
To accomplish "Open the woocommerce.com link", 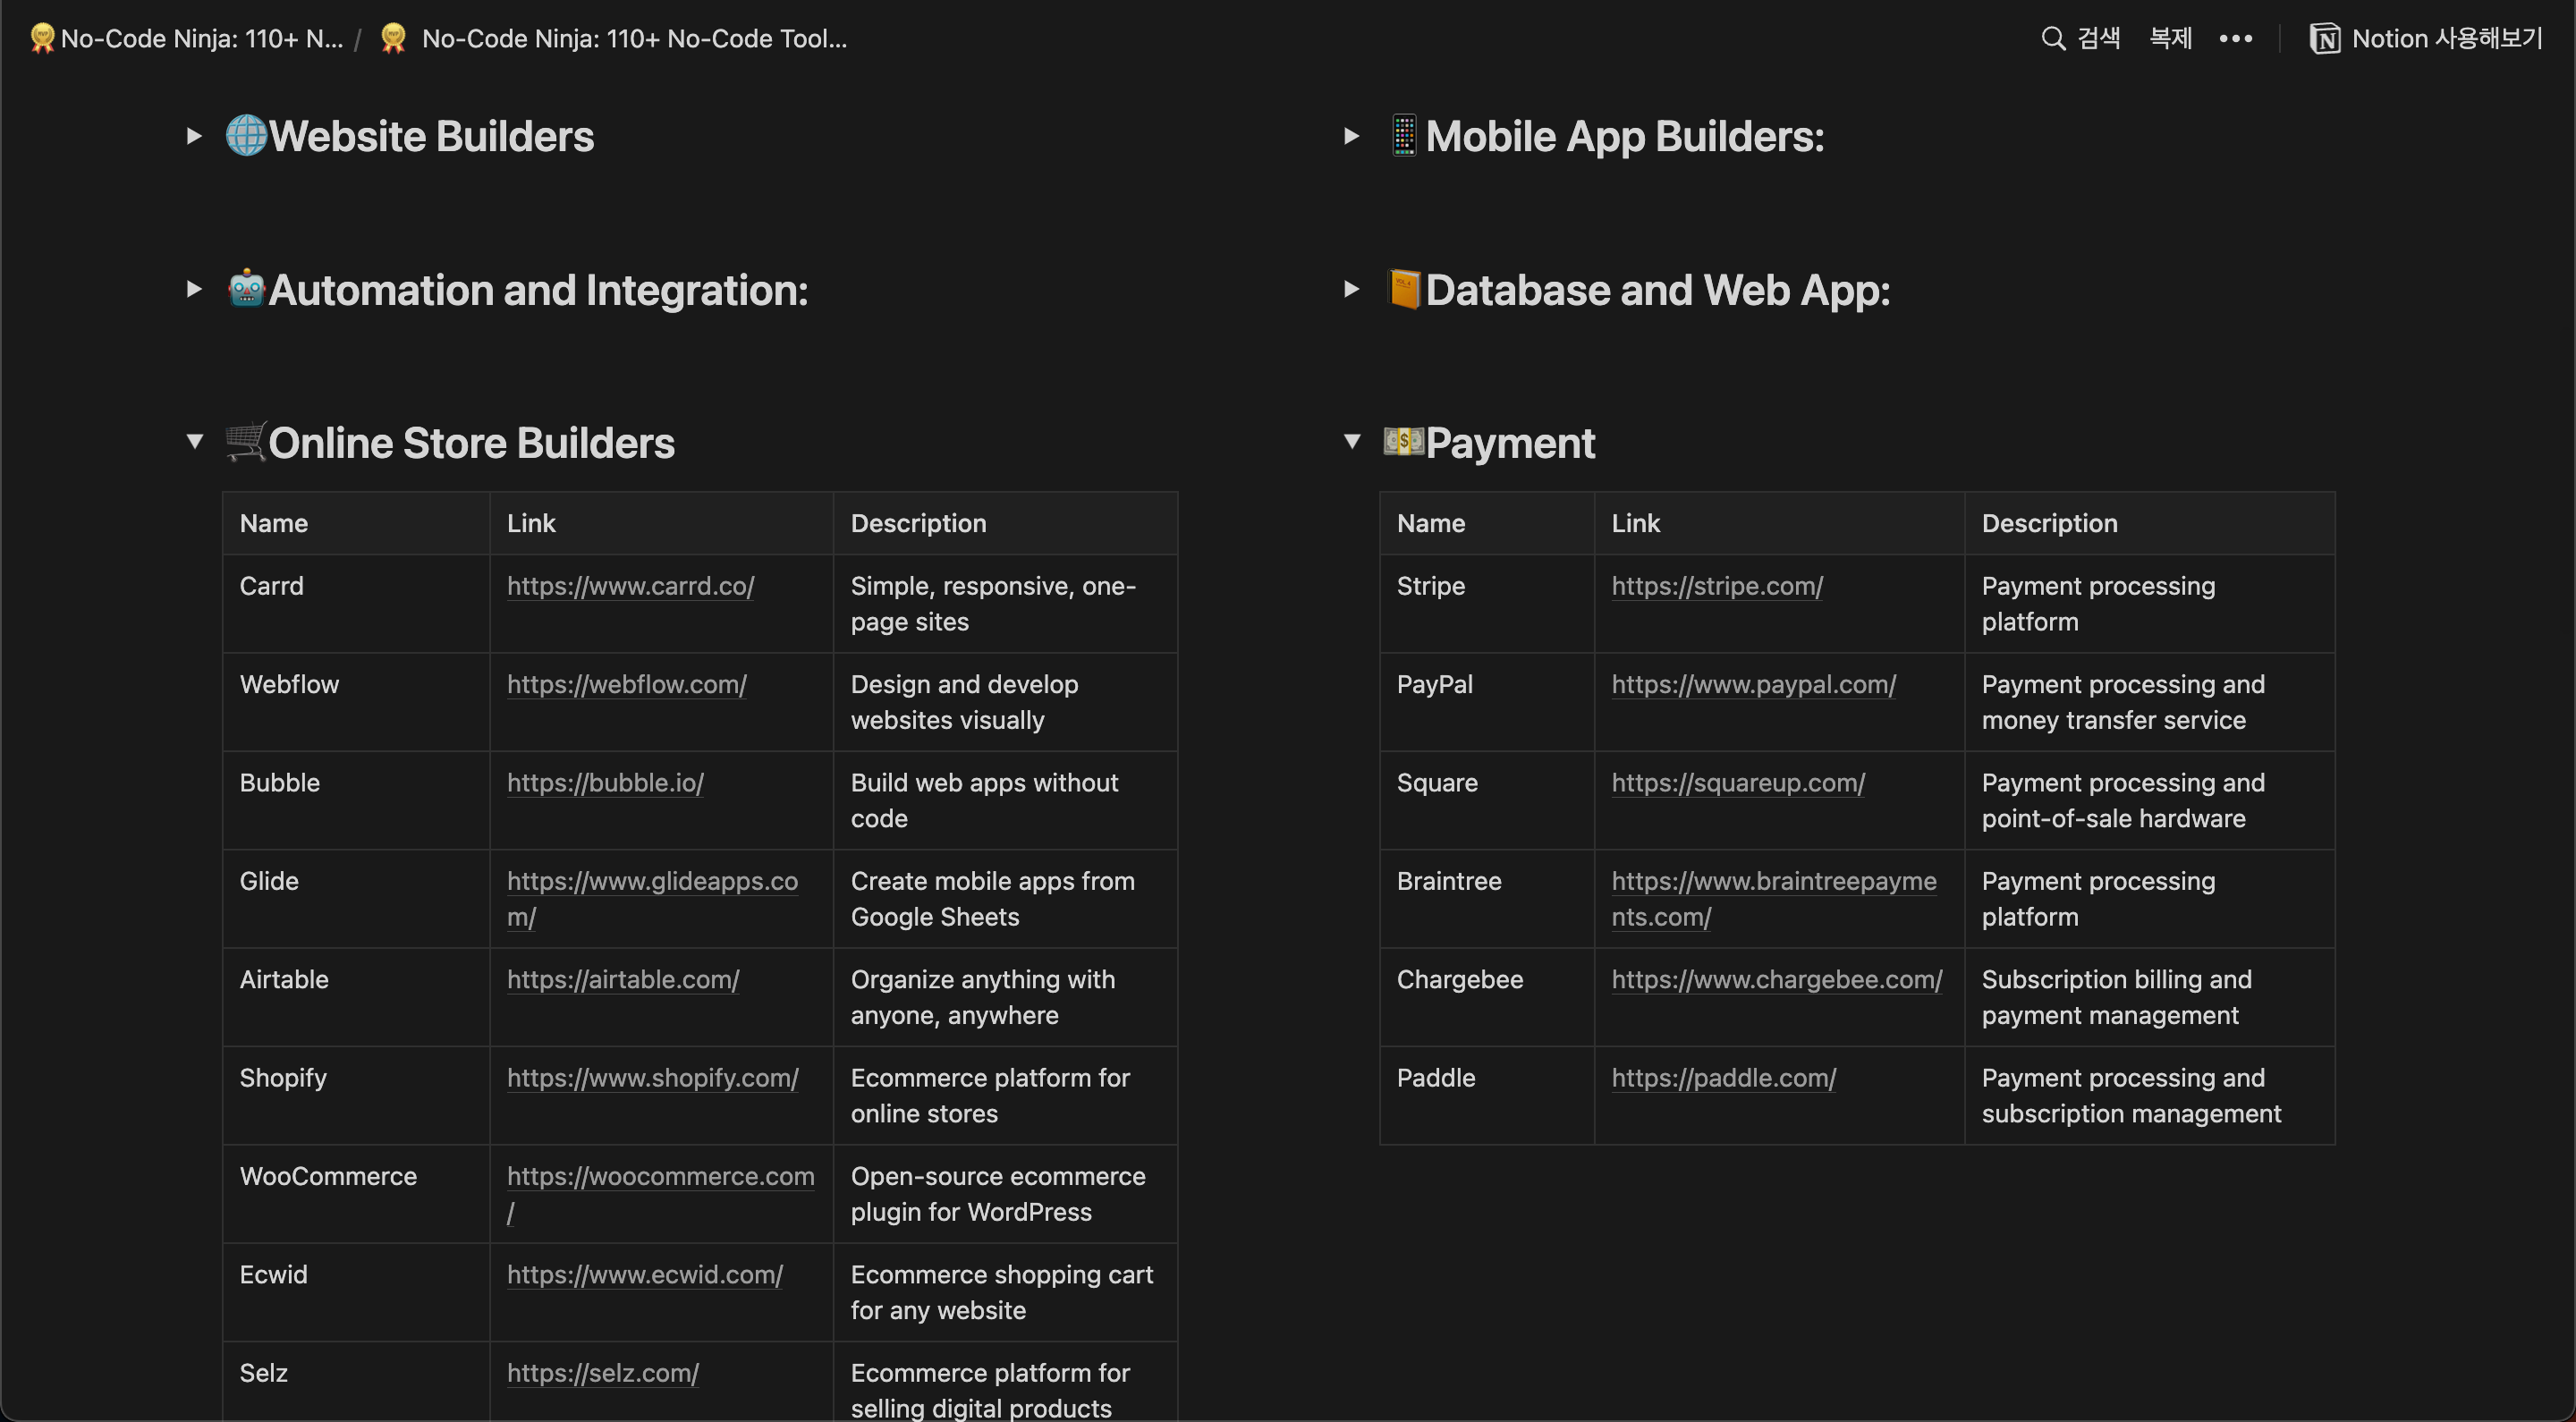I will [660, 1193].
